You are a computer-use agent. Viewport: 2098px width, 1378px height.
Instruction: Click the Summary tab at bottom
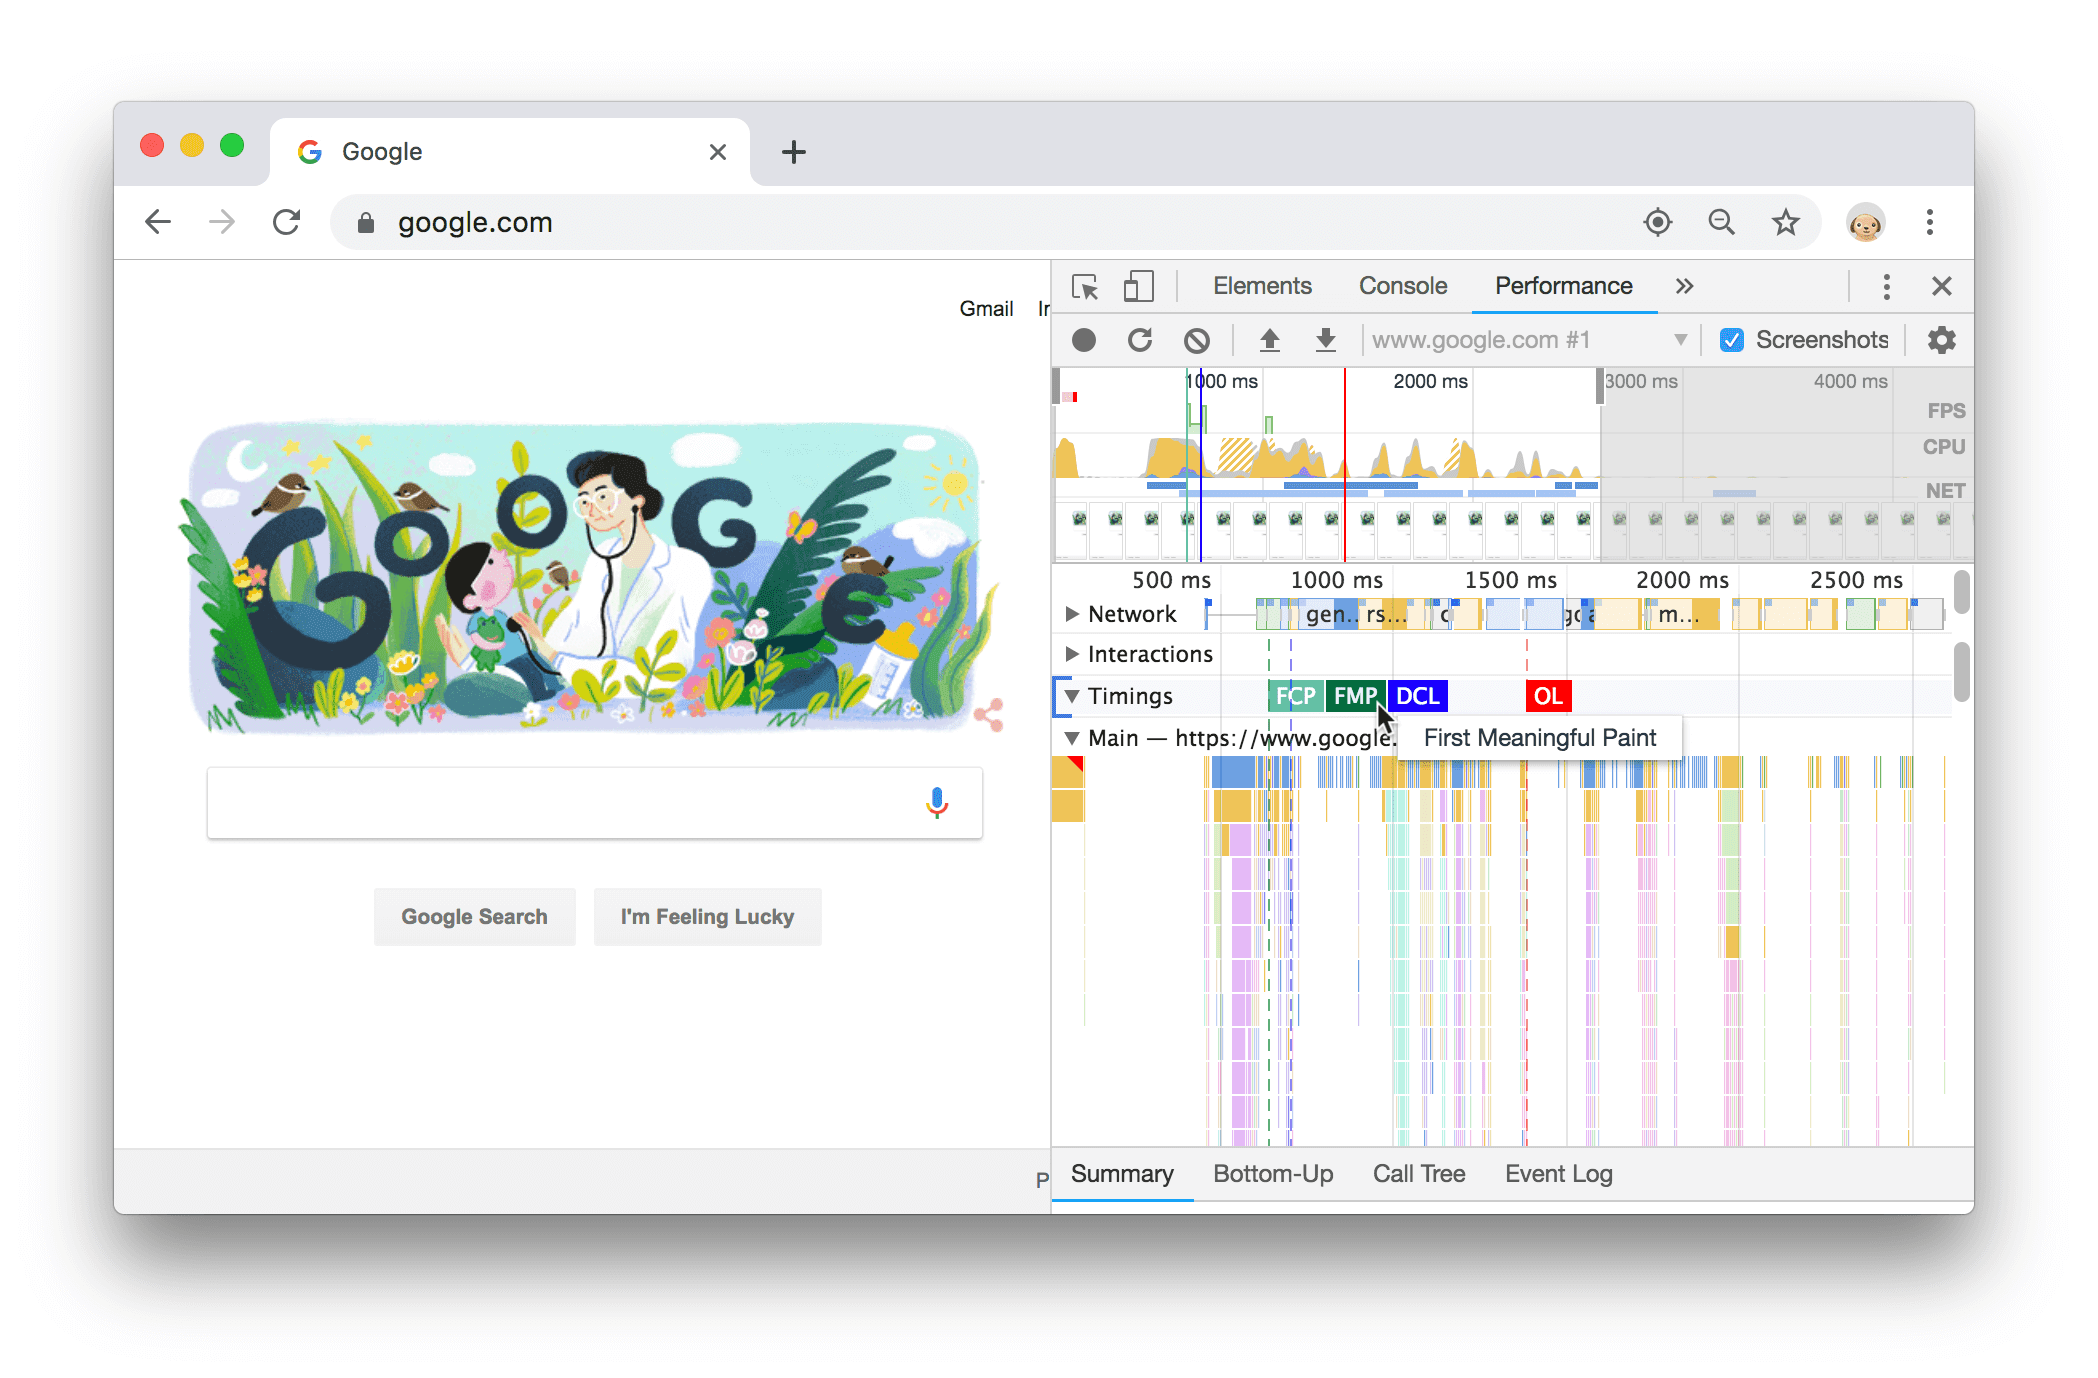1117,1175
